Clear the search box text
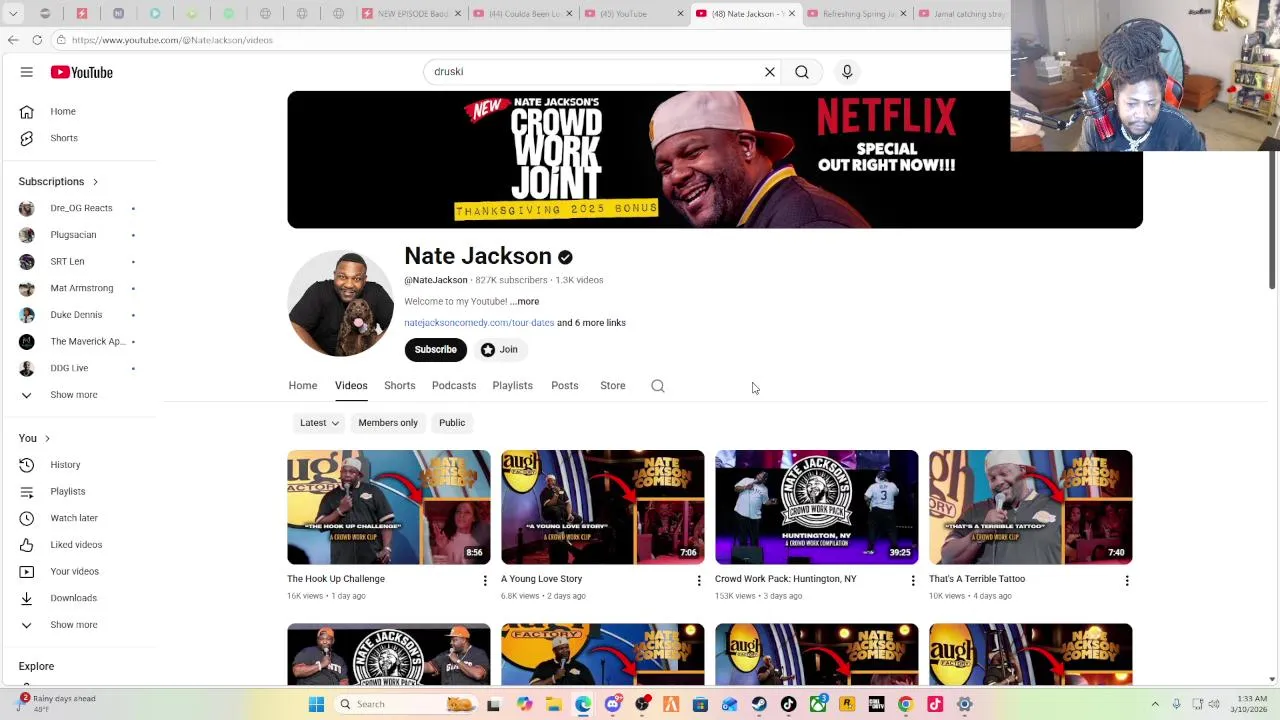The width and height of the screenshot is (1280, 720). [x=770, y=72]
